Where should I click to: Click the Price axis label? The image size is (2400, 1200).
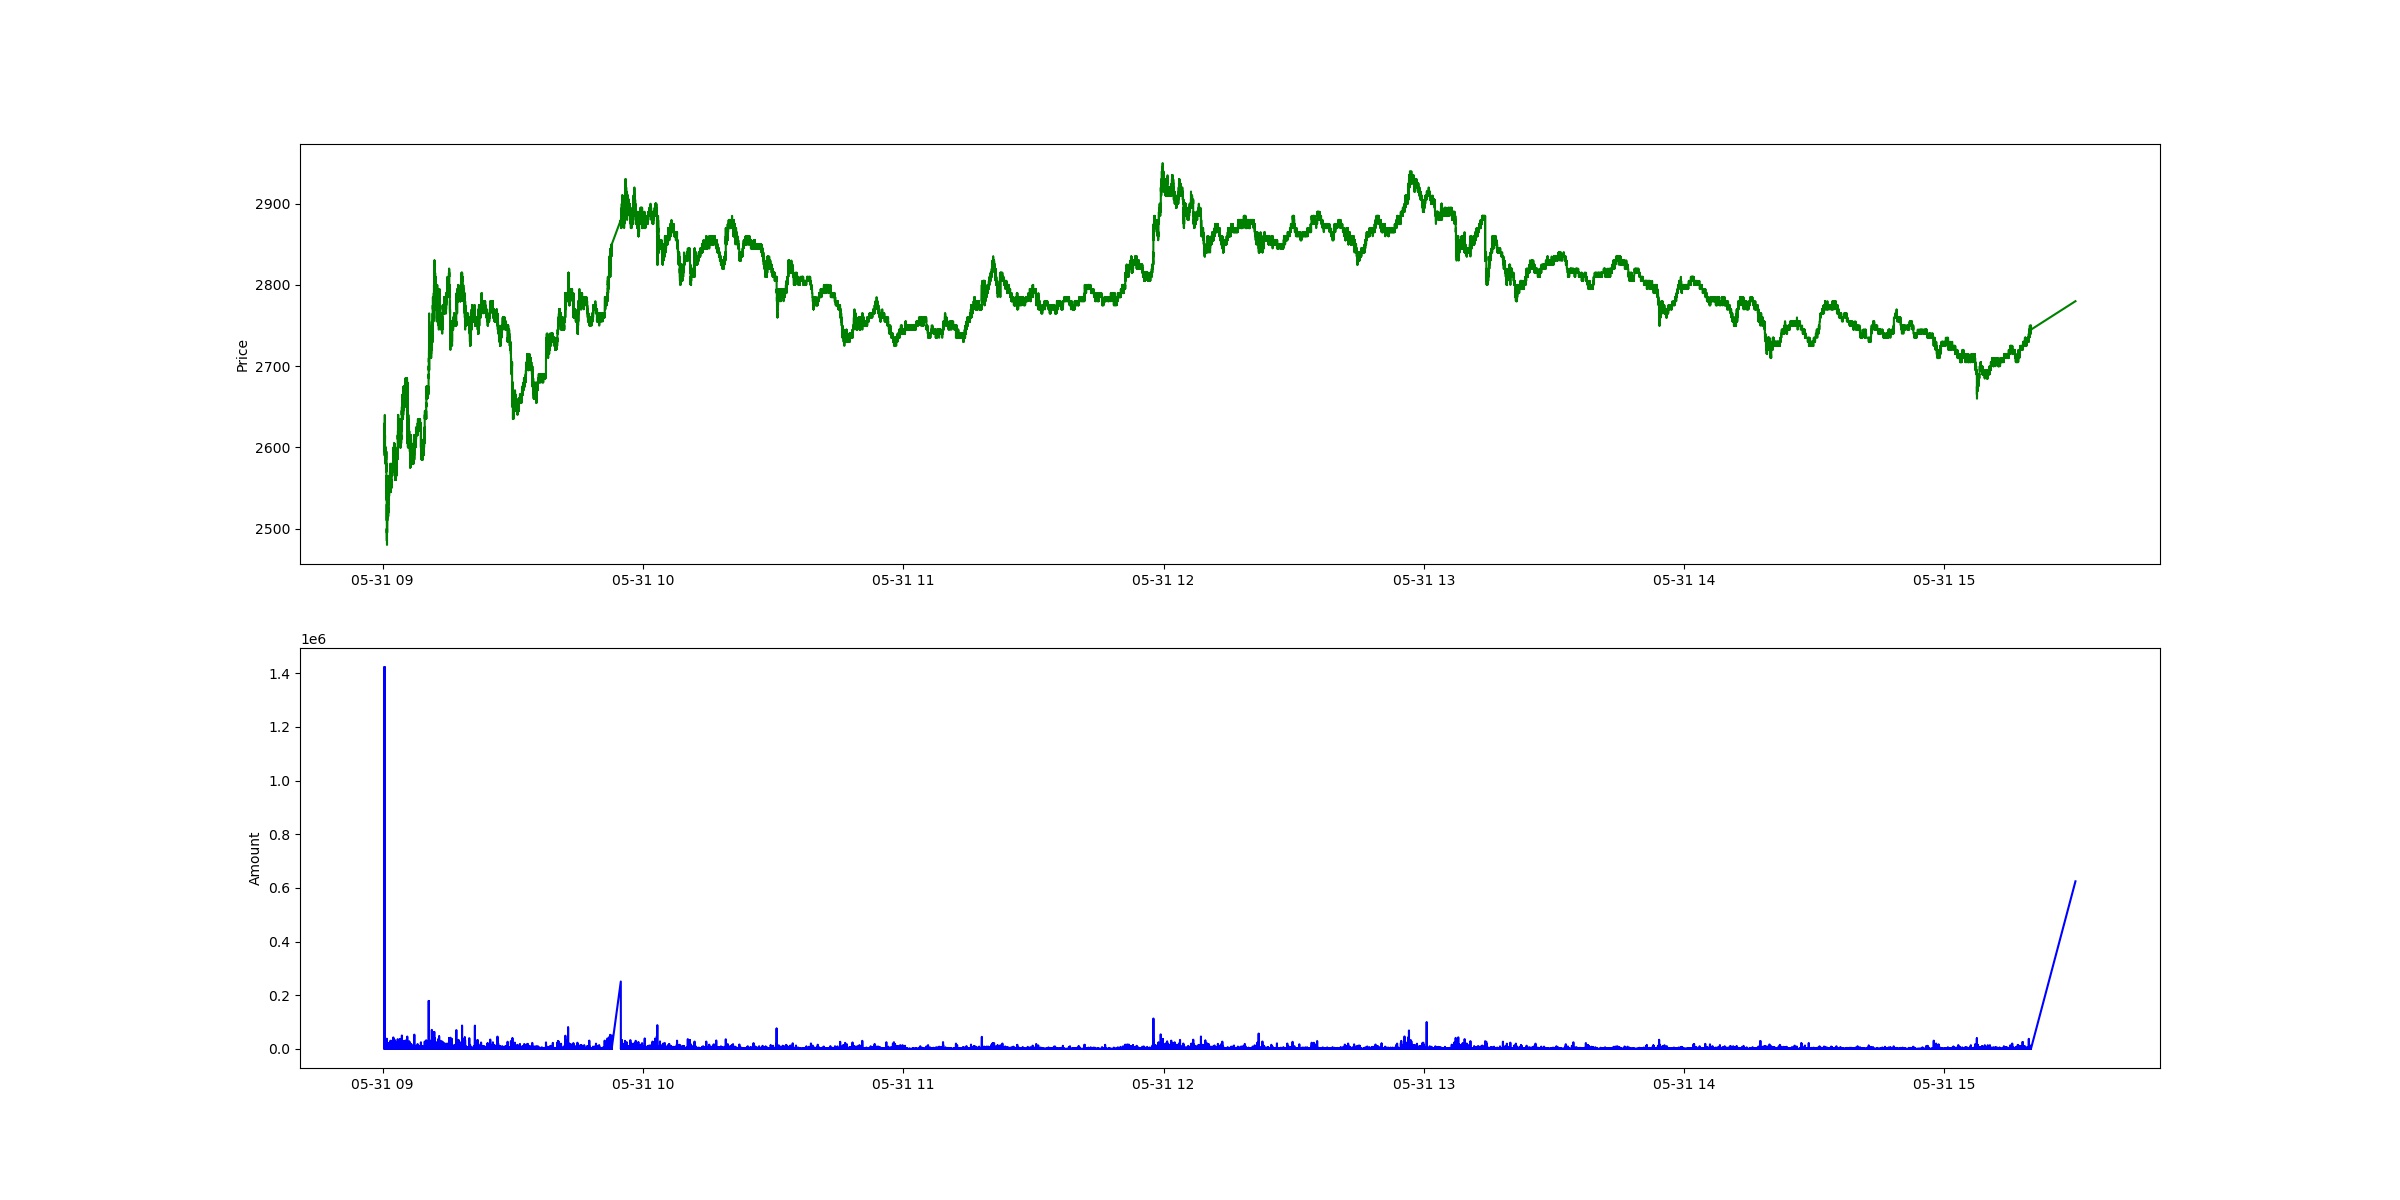(x=242, y=356)
